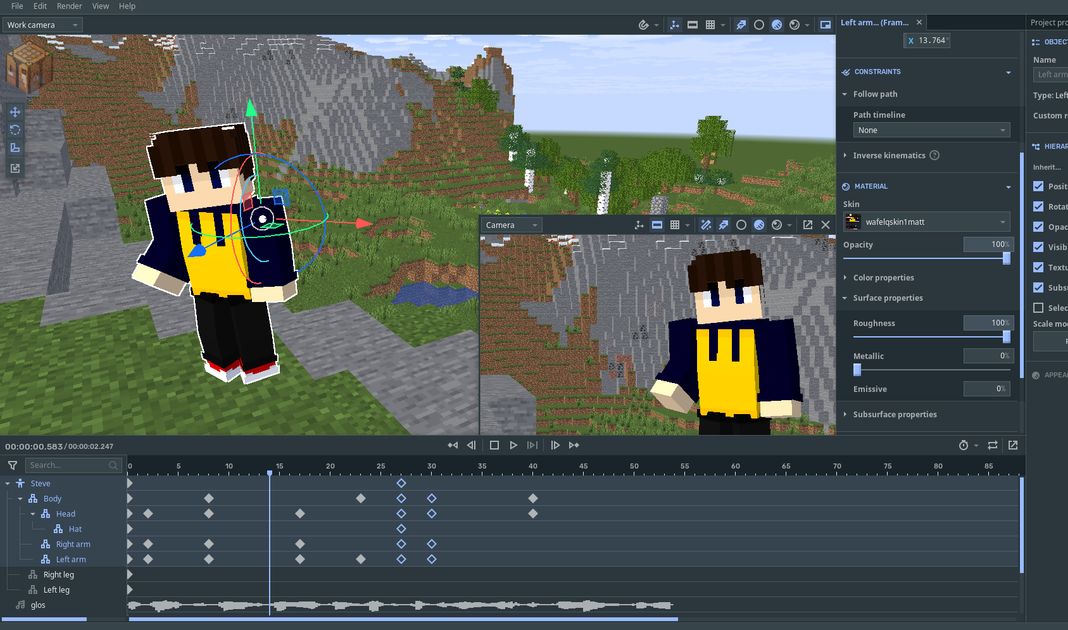Toggle the Opacity inherit checkbox
The width and height of the screenshot is (1068, 630).
click(1038, 227)
